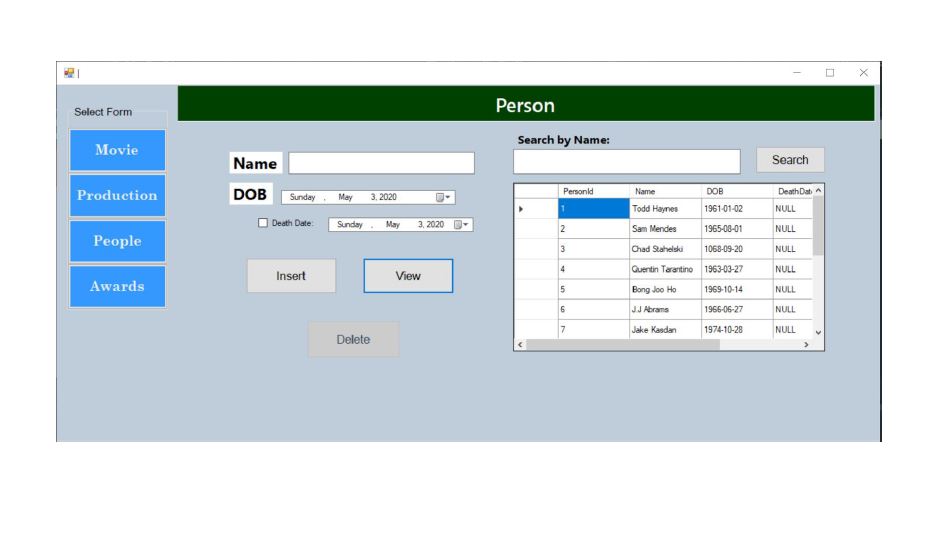
Task: Select the J.J Abrams name cell
Action: point(665,310)
